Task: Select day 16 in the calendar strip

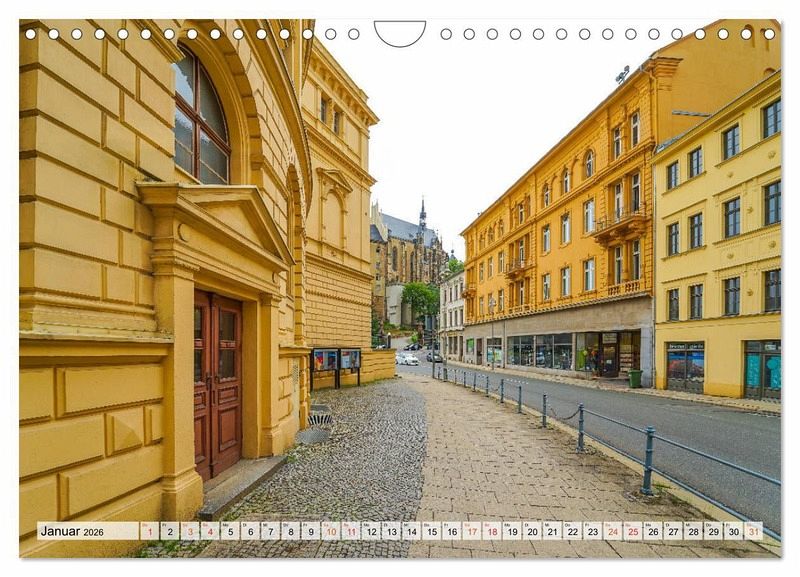Action: (452, 531)
